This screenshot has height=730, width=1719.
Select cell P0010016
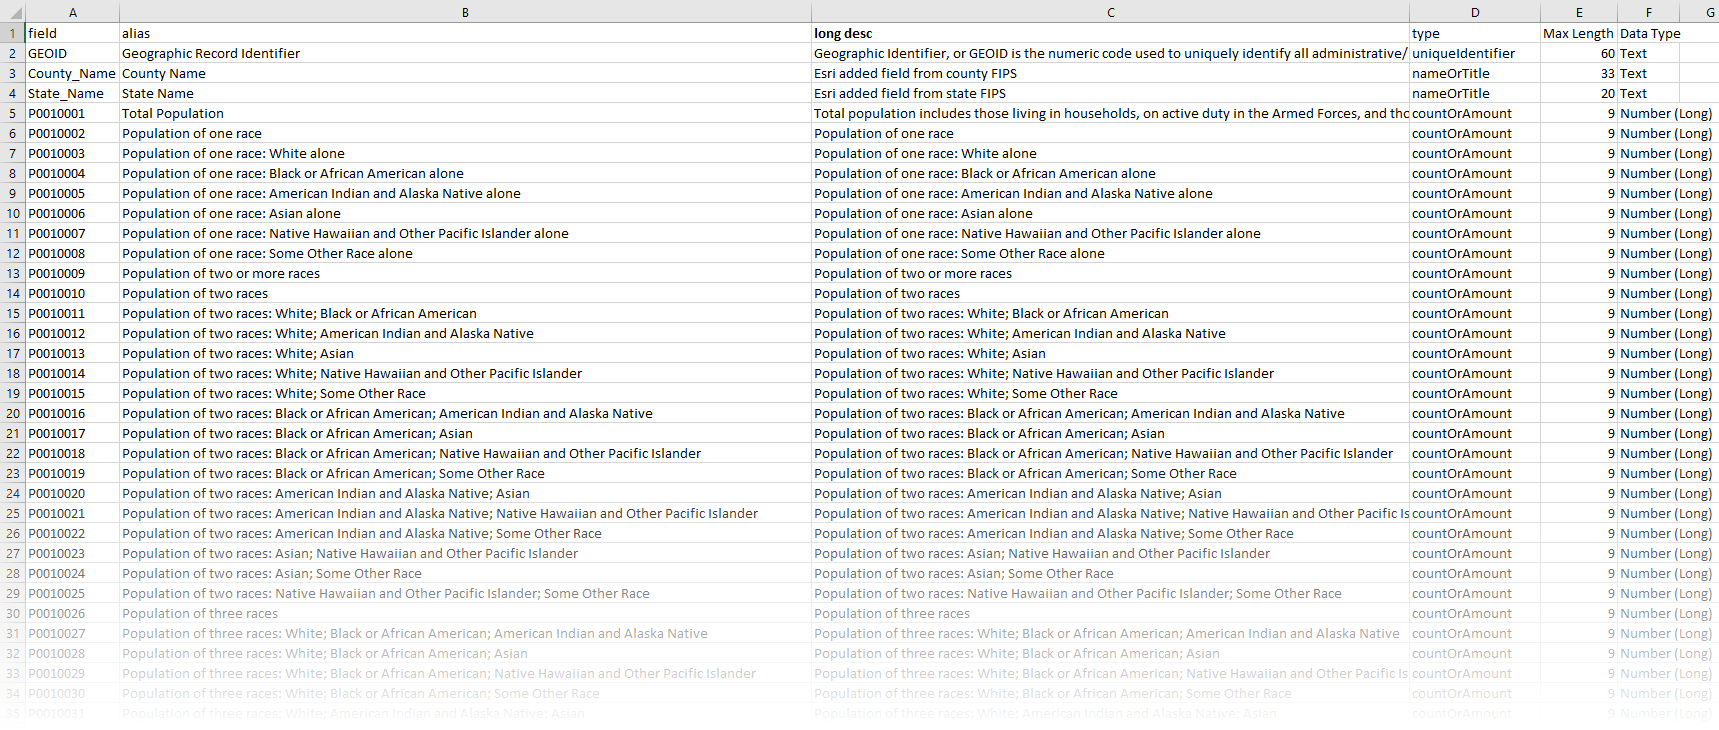point(72,413)
